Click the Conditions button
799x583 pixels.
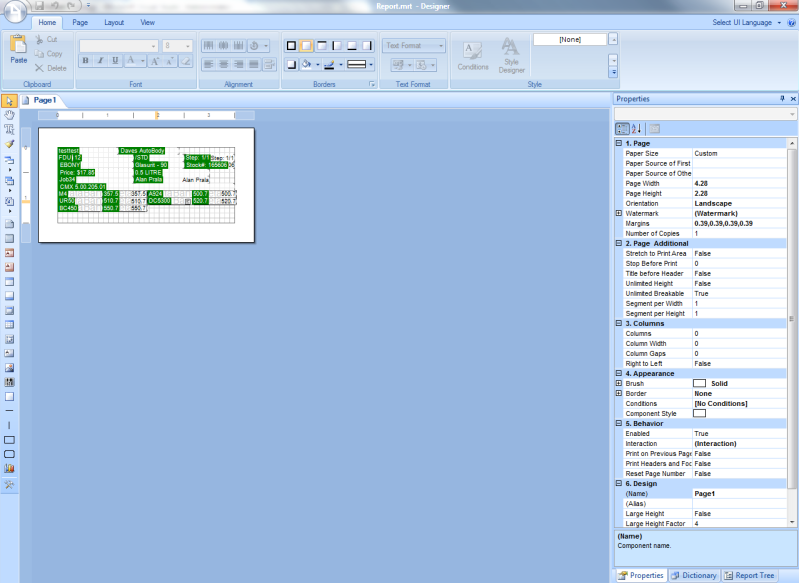pyautogui.click(x=473, y=56)
